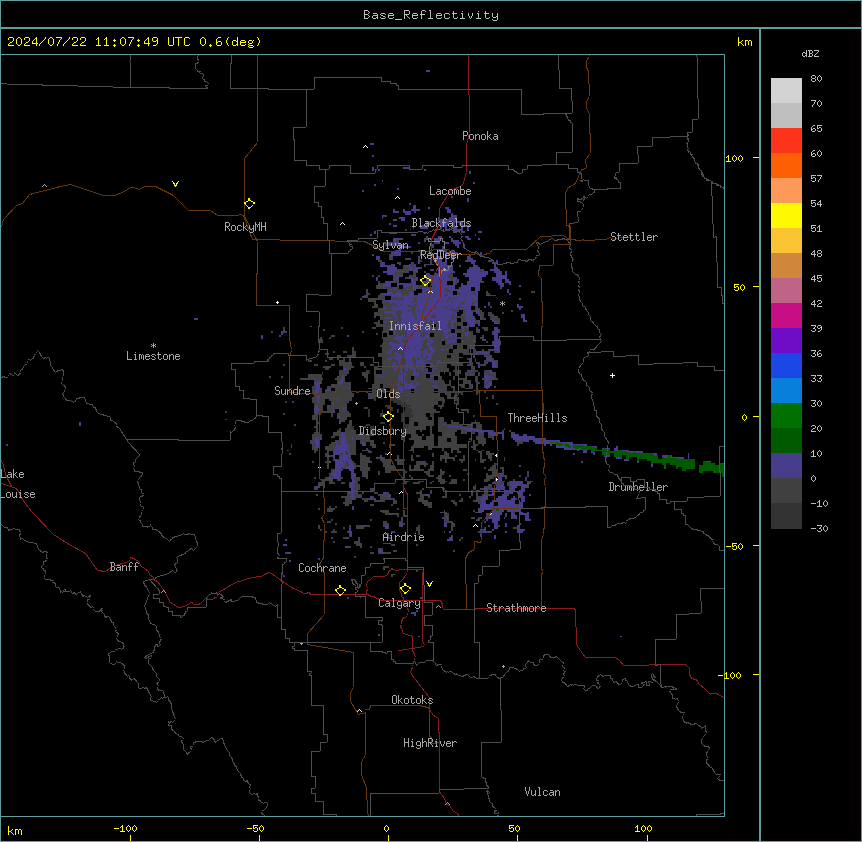Screen dimensions: 862x842
Task: Click the Banff label
Action: [x=124, y=567]
